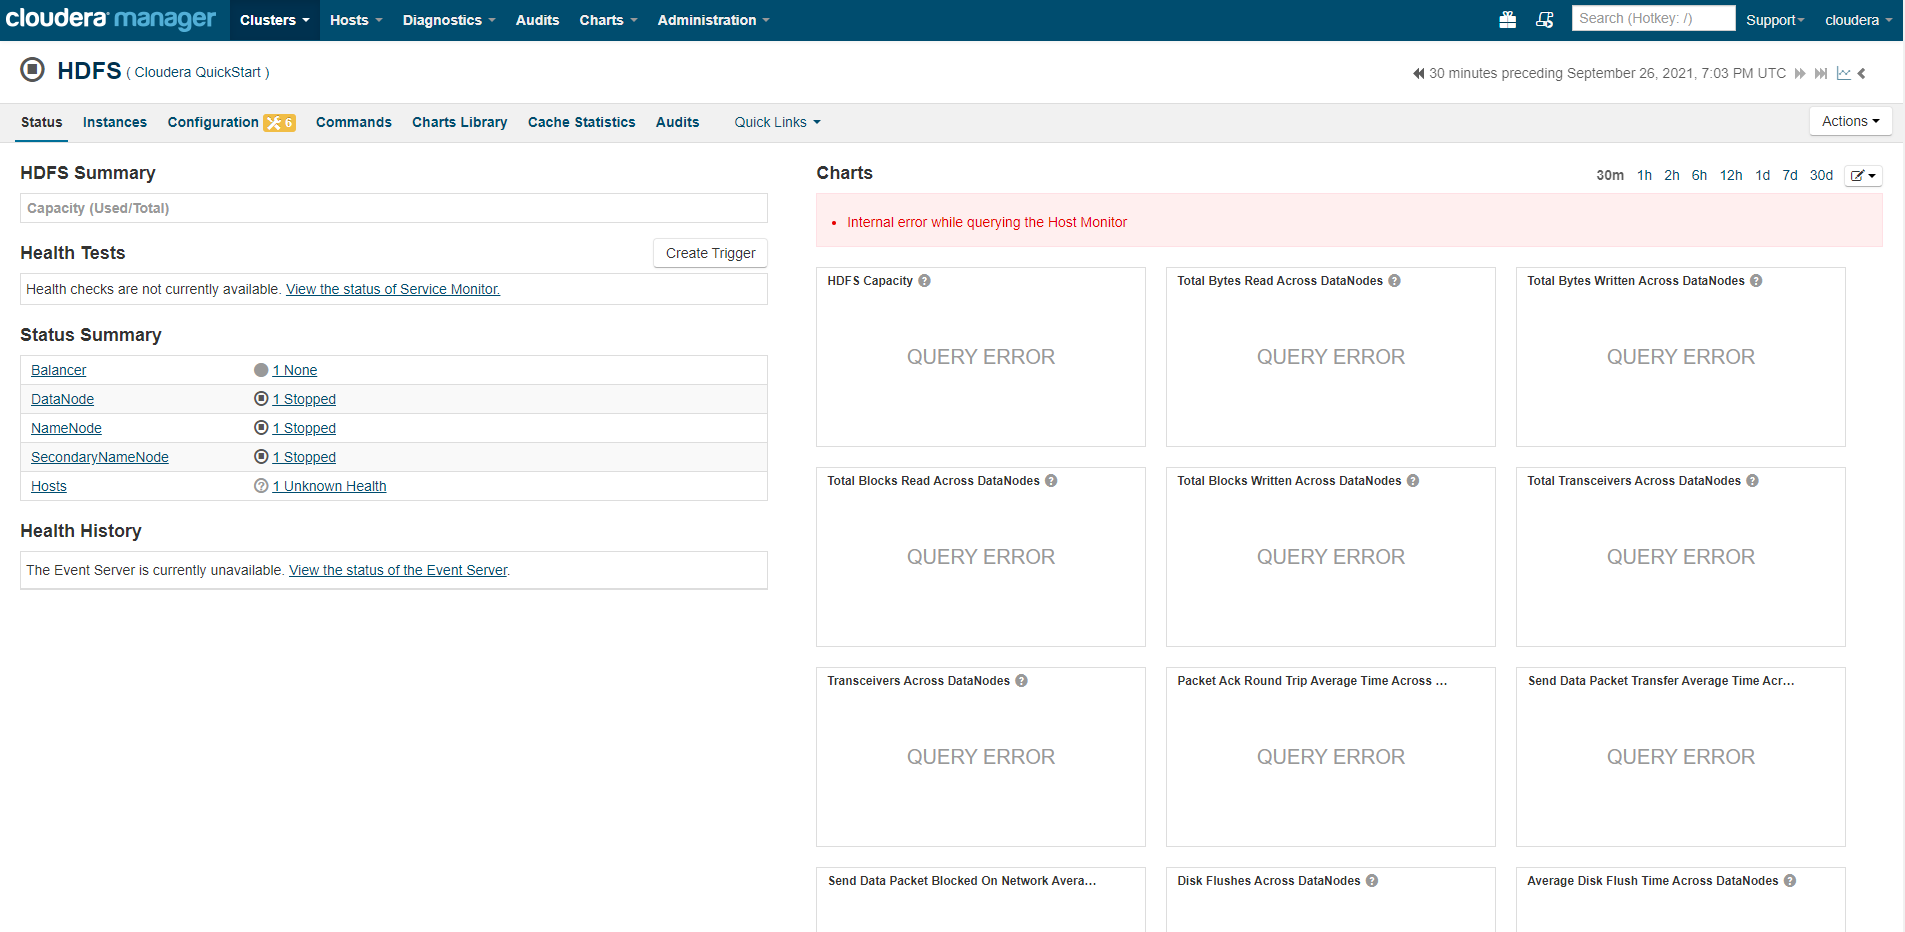Select the Status tab
Image resolution: width=1905 pixels, height=932 pixels.
(41, 122)
